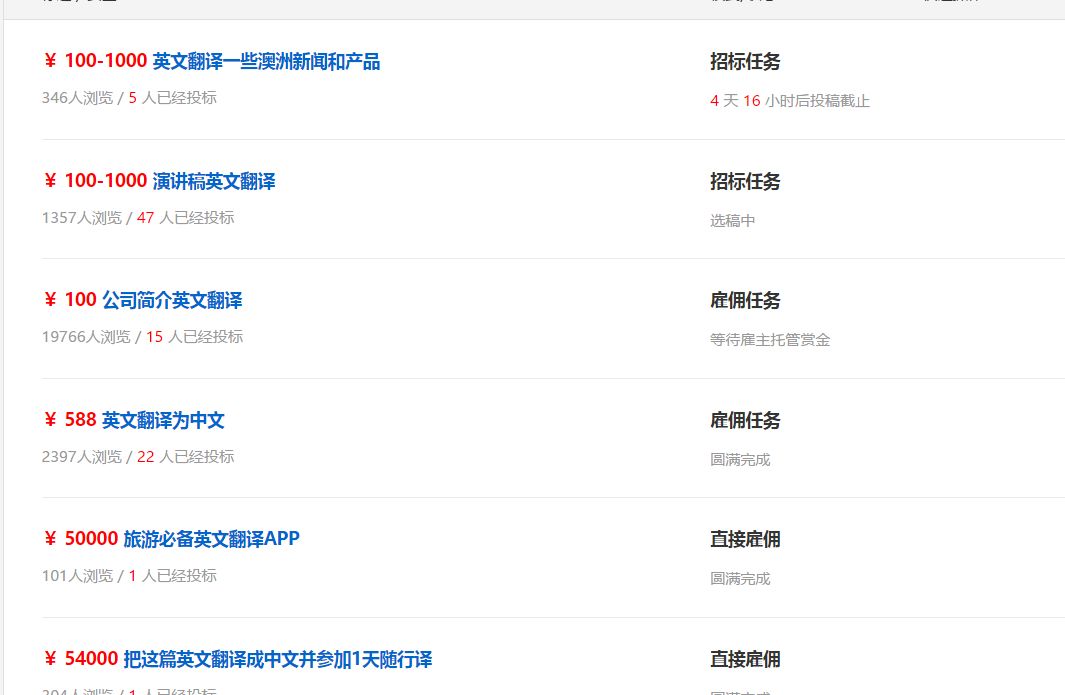
Task: Click 22 人已经投标 bid count
Action: click(x=185, y=457)
